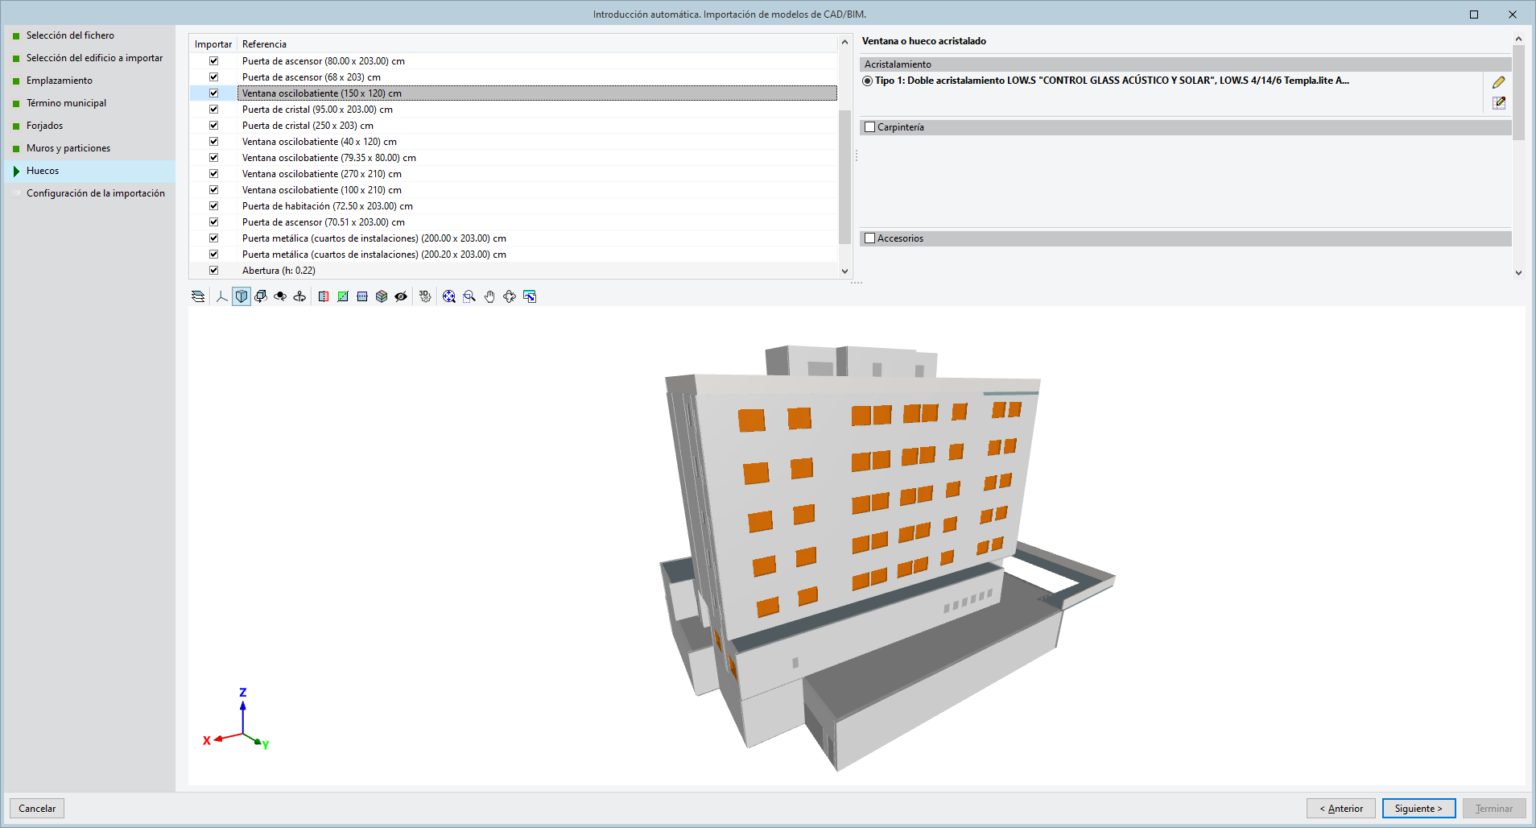Edit Tipo 1 glazing with pencil icon
The height and width of the screenshot is (828, 1536).
[1497, 82]
